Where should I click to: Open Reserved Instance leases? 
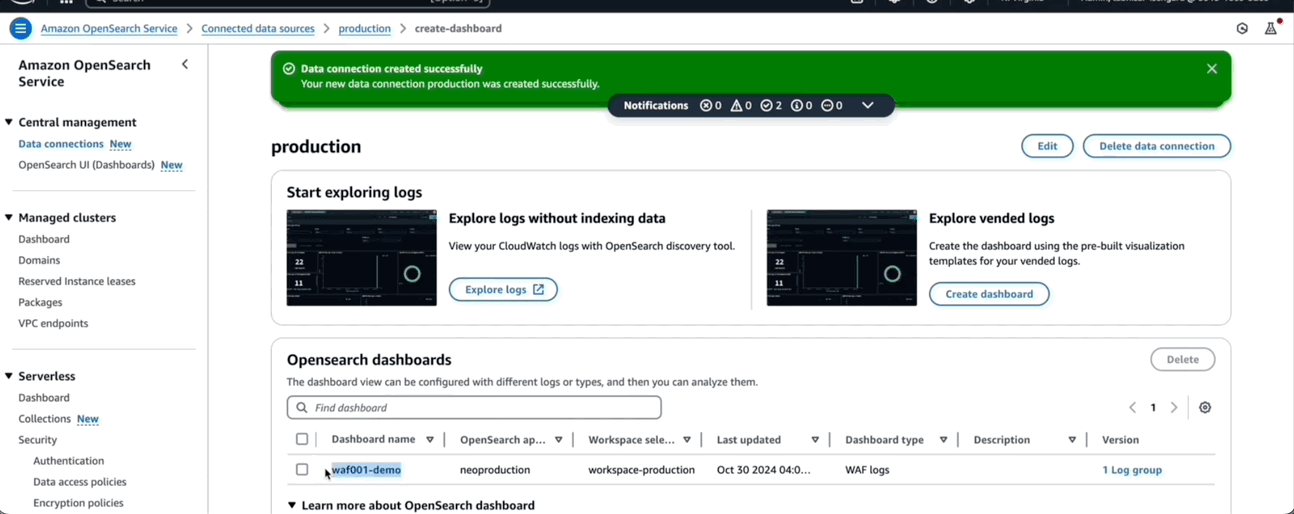77,281
